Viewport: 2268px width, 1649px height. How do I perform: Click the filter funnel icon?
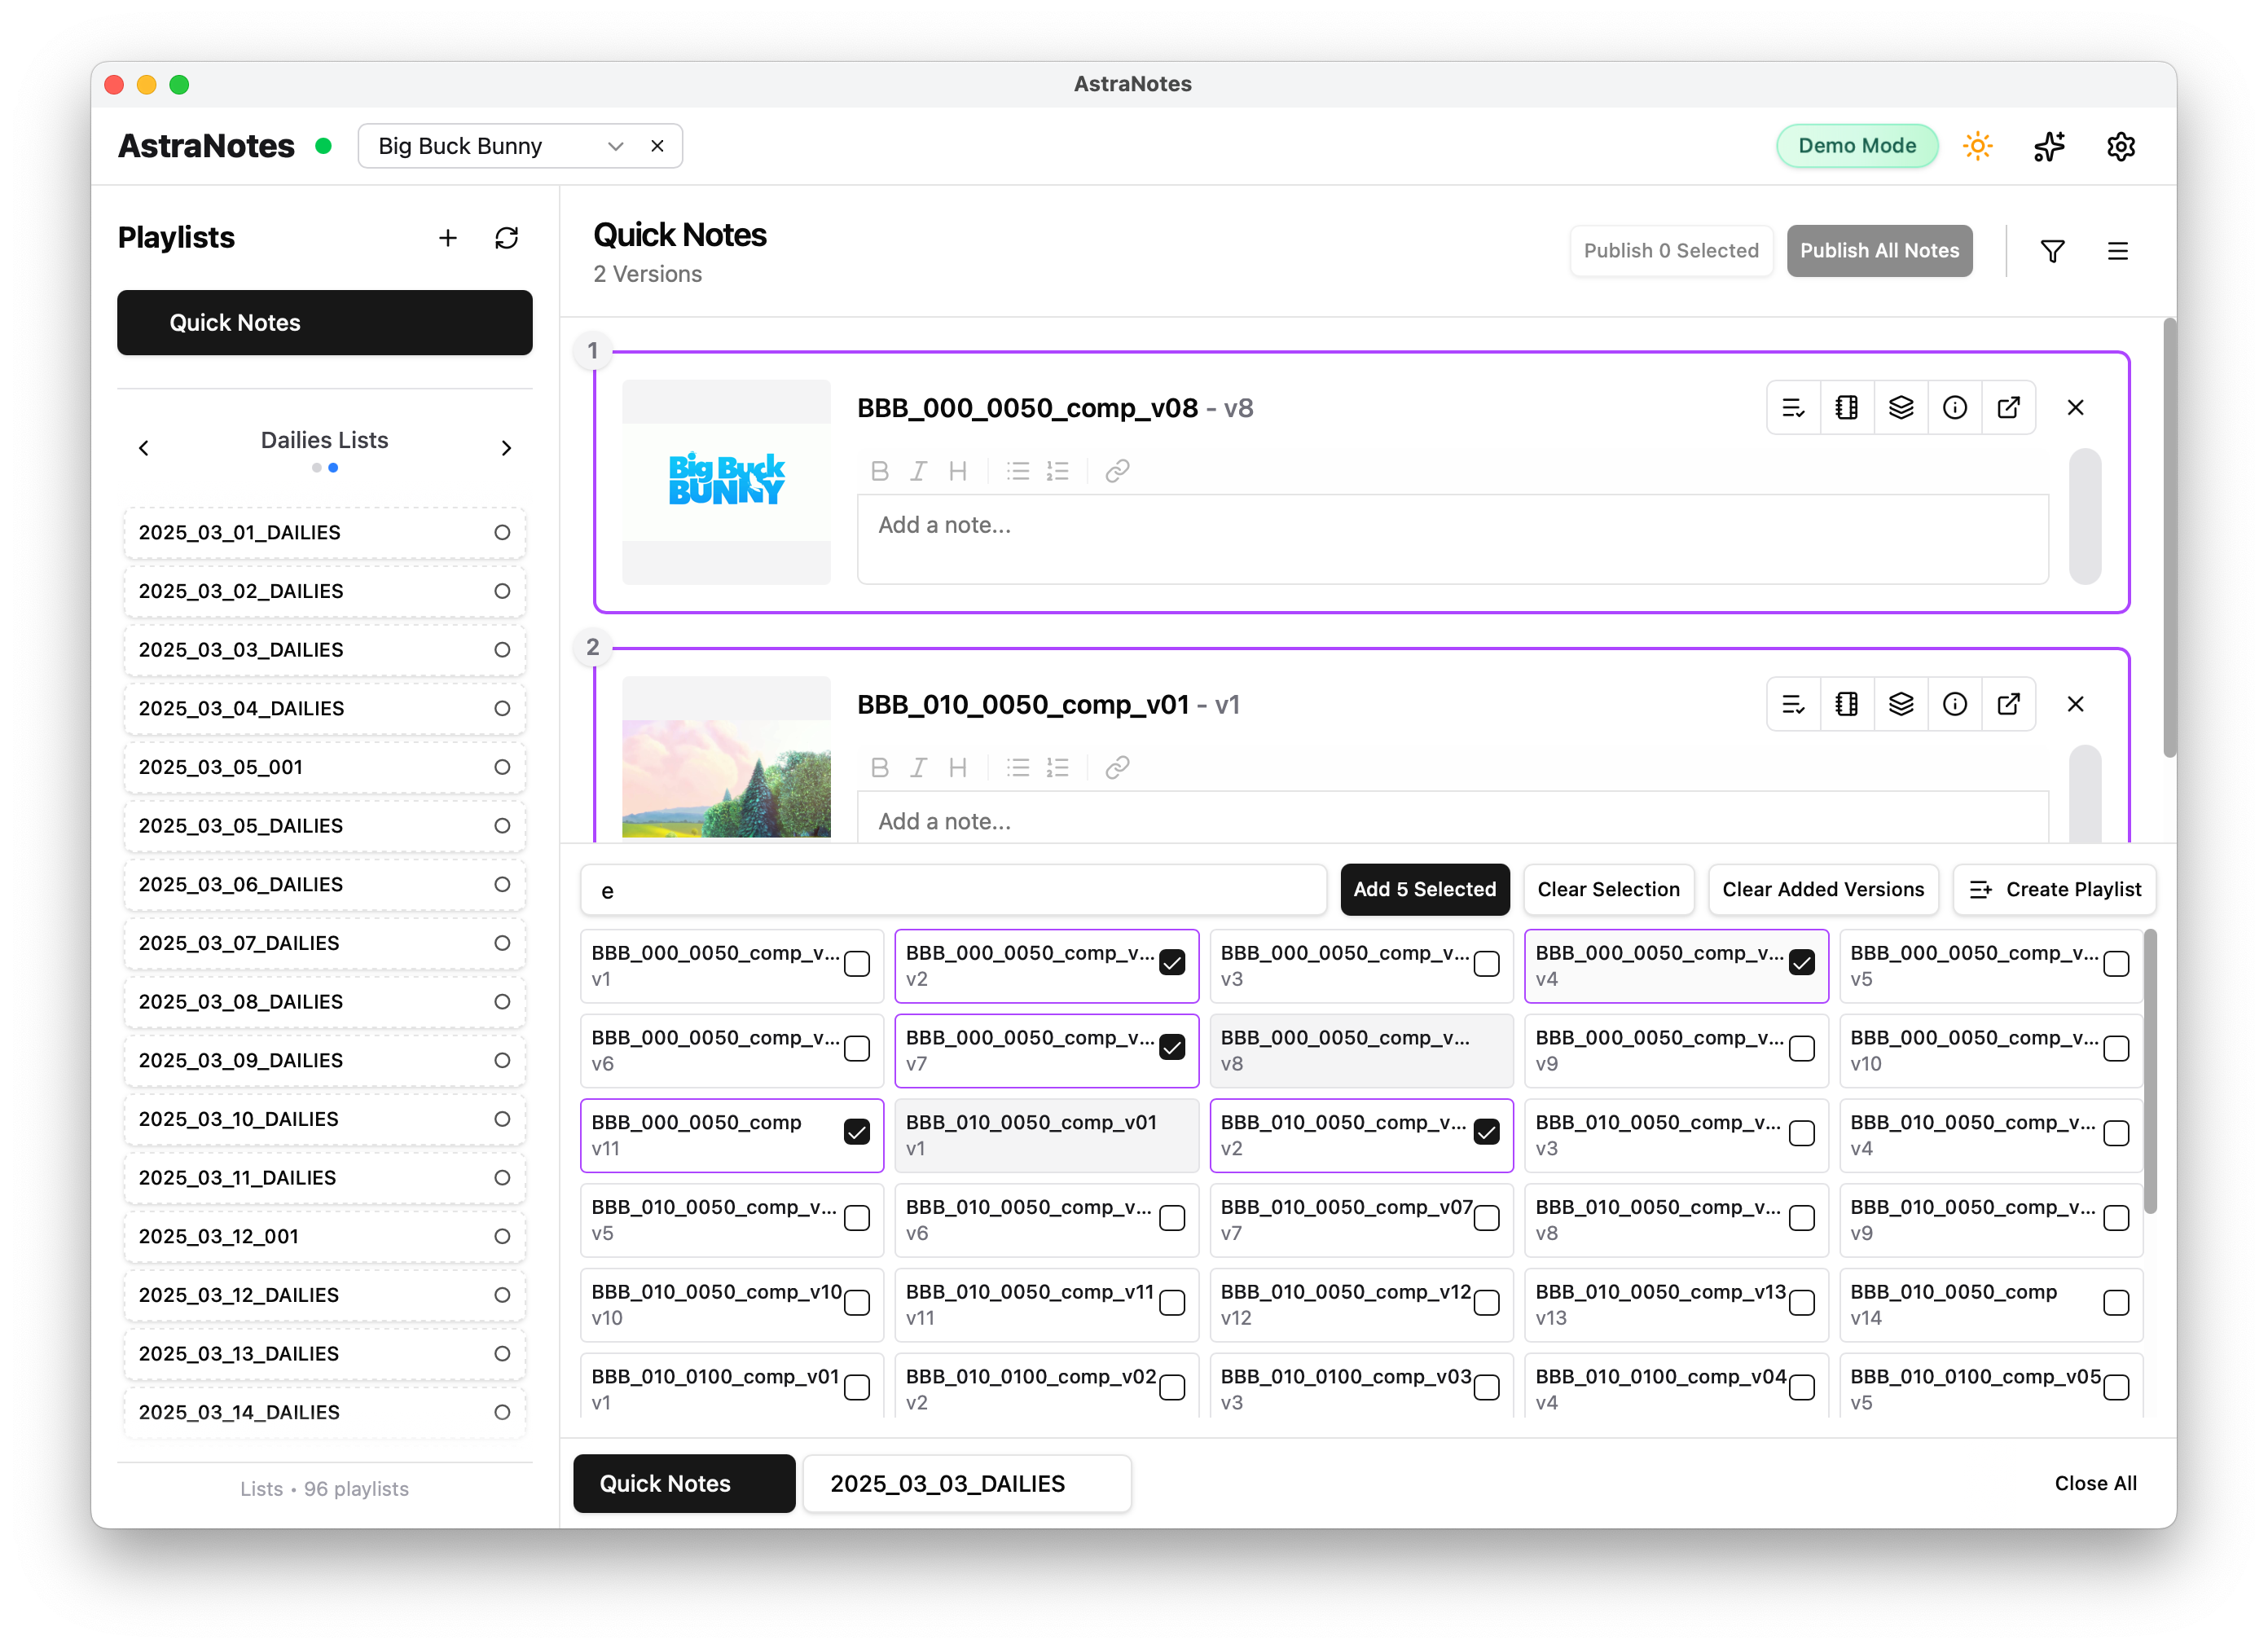click(x=2052, y=251)
